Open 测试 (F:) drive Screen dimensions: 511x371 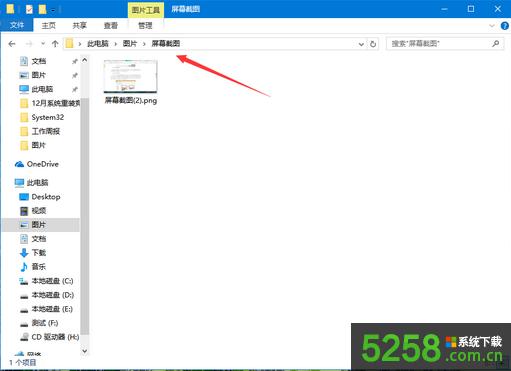coord(45,323)
